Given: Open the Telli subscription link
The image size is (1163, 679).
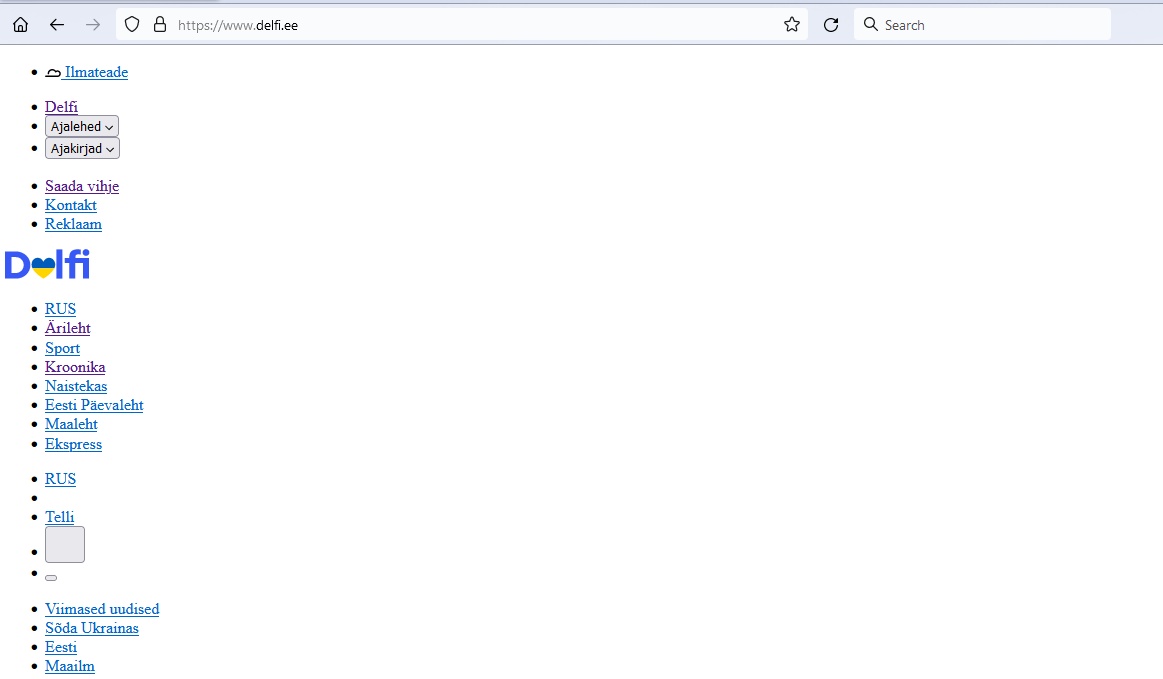Looking at the screenshot, I should coord(60,517).
